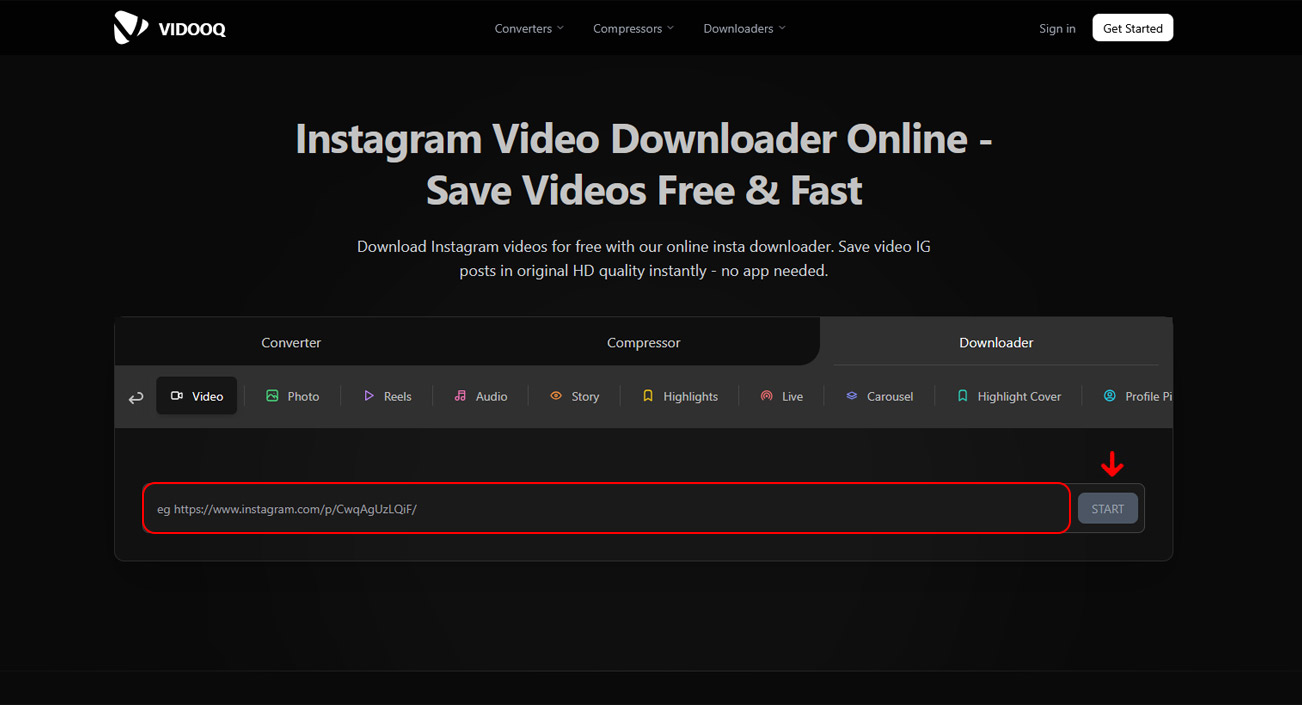Screen dimensions: 1302x705
Task: Click the back arrow icon
Action: (136, 397)
